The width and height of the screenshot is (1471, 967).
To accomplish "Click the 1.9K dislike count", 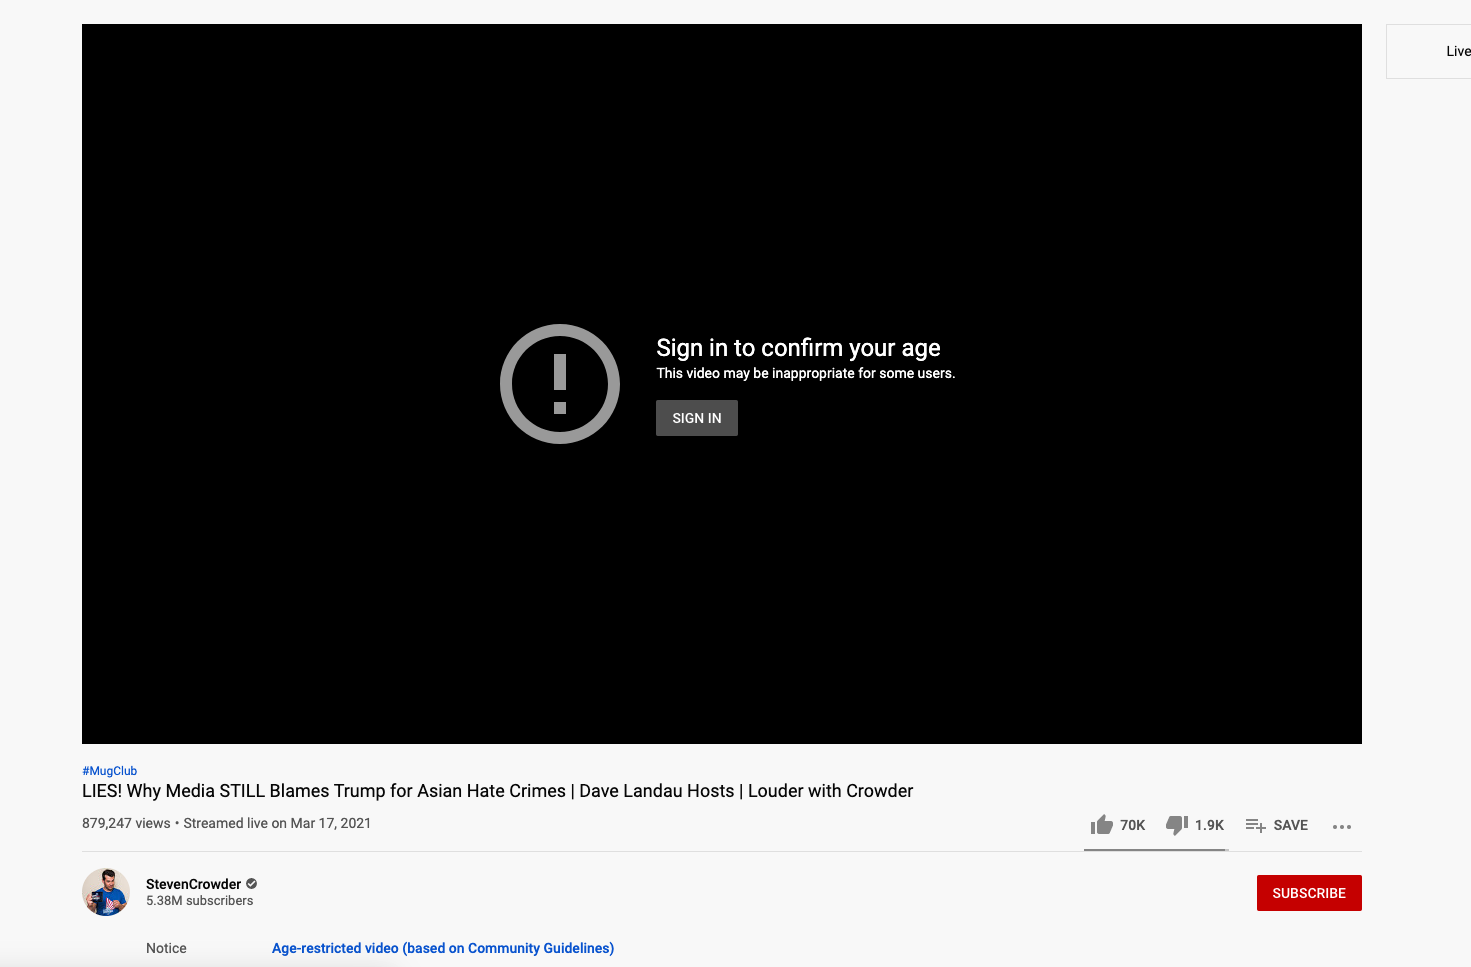I will [1209, 825].
